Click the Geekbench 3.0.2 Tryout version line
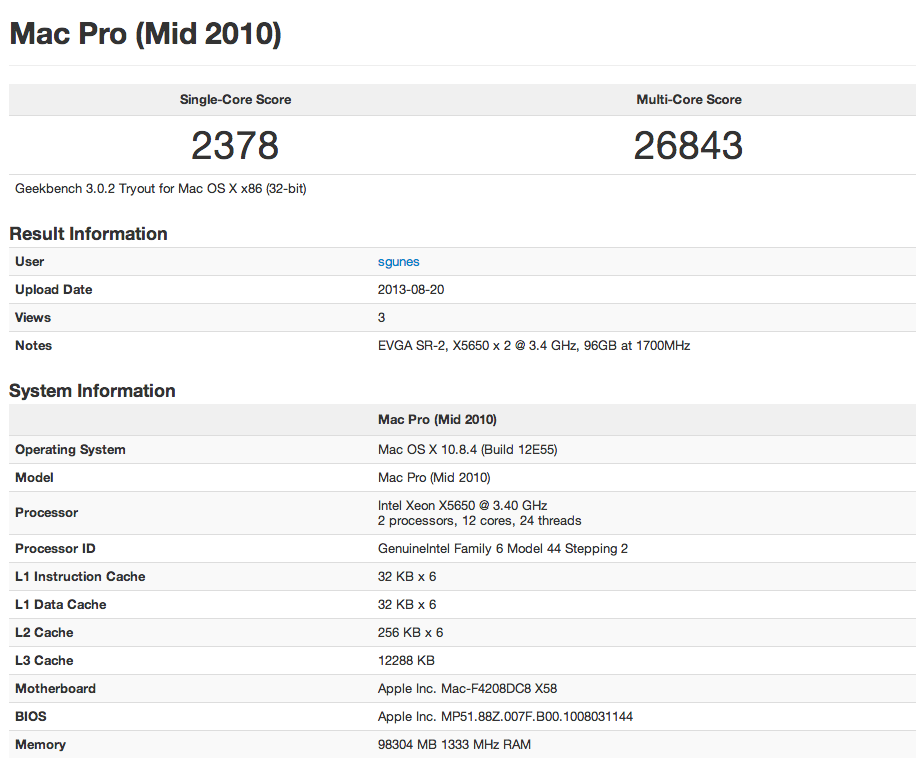 point(161,189)
